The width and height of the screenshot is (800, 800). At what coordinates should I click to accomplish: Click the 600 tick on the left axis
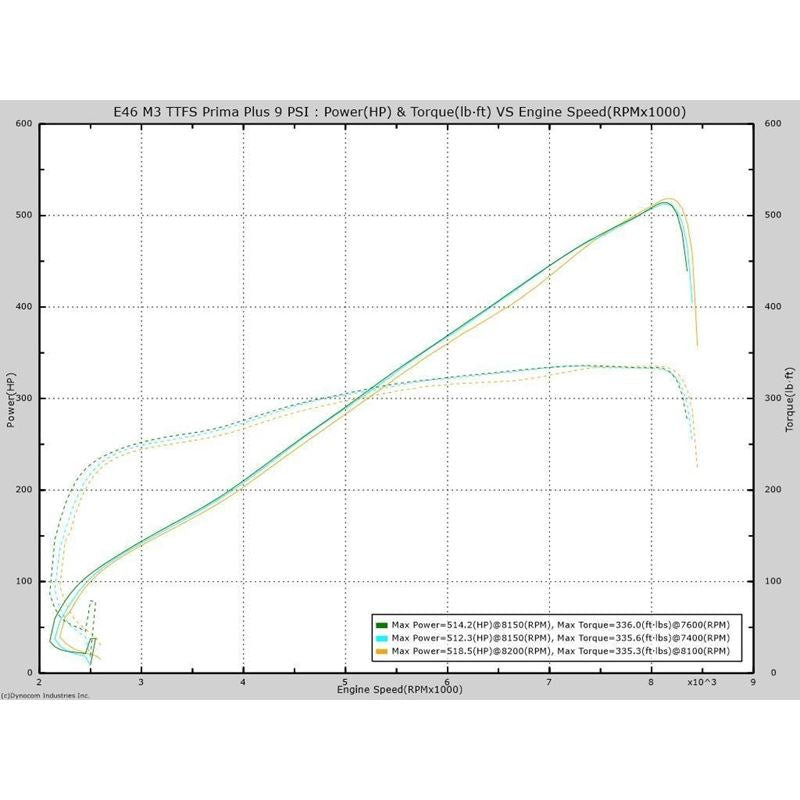tap(25, 124)
